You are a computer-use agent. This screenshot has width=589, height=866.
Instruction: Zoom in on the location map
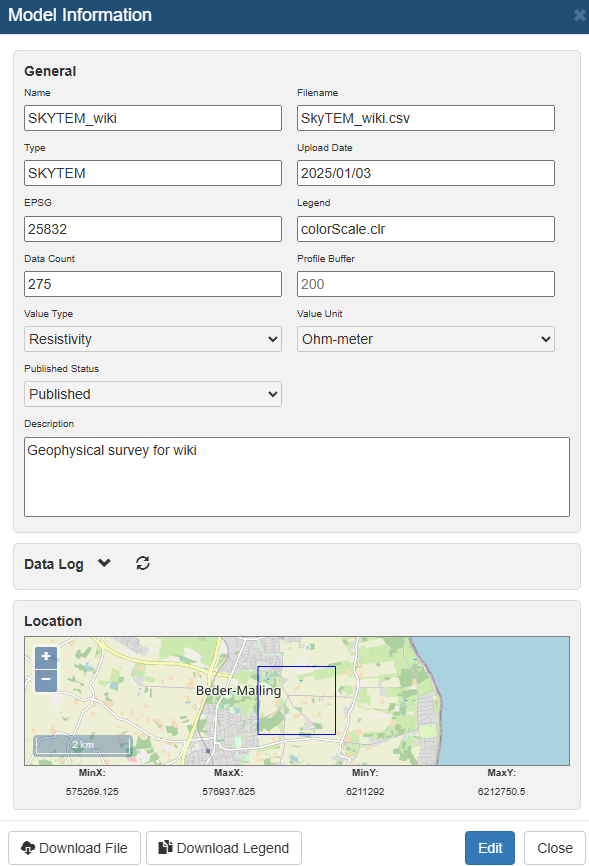(x=46, y=657)
